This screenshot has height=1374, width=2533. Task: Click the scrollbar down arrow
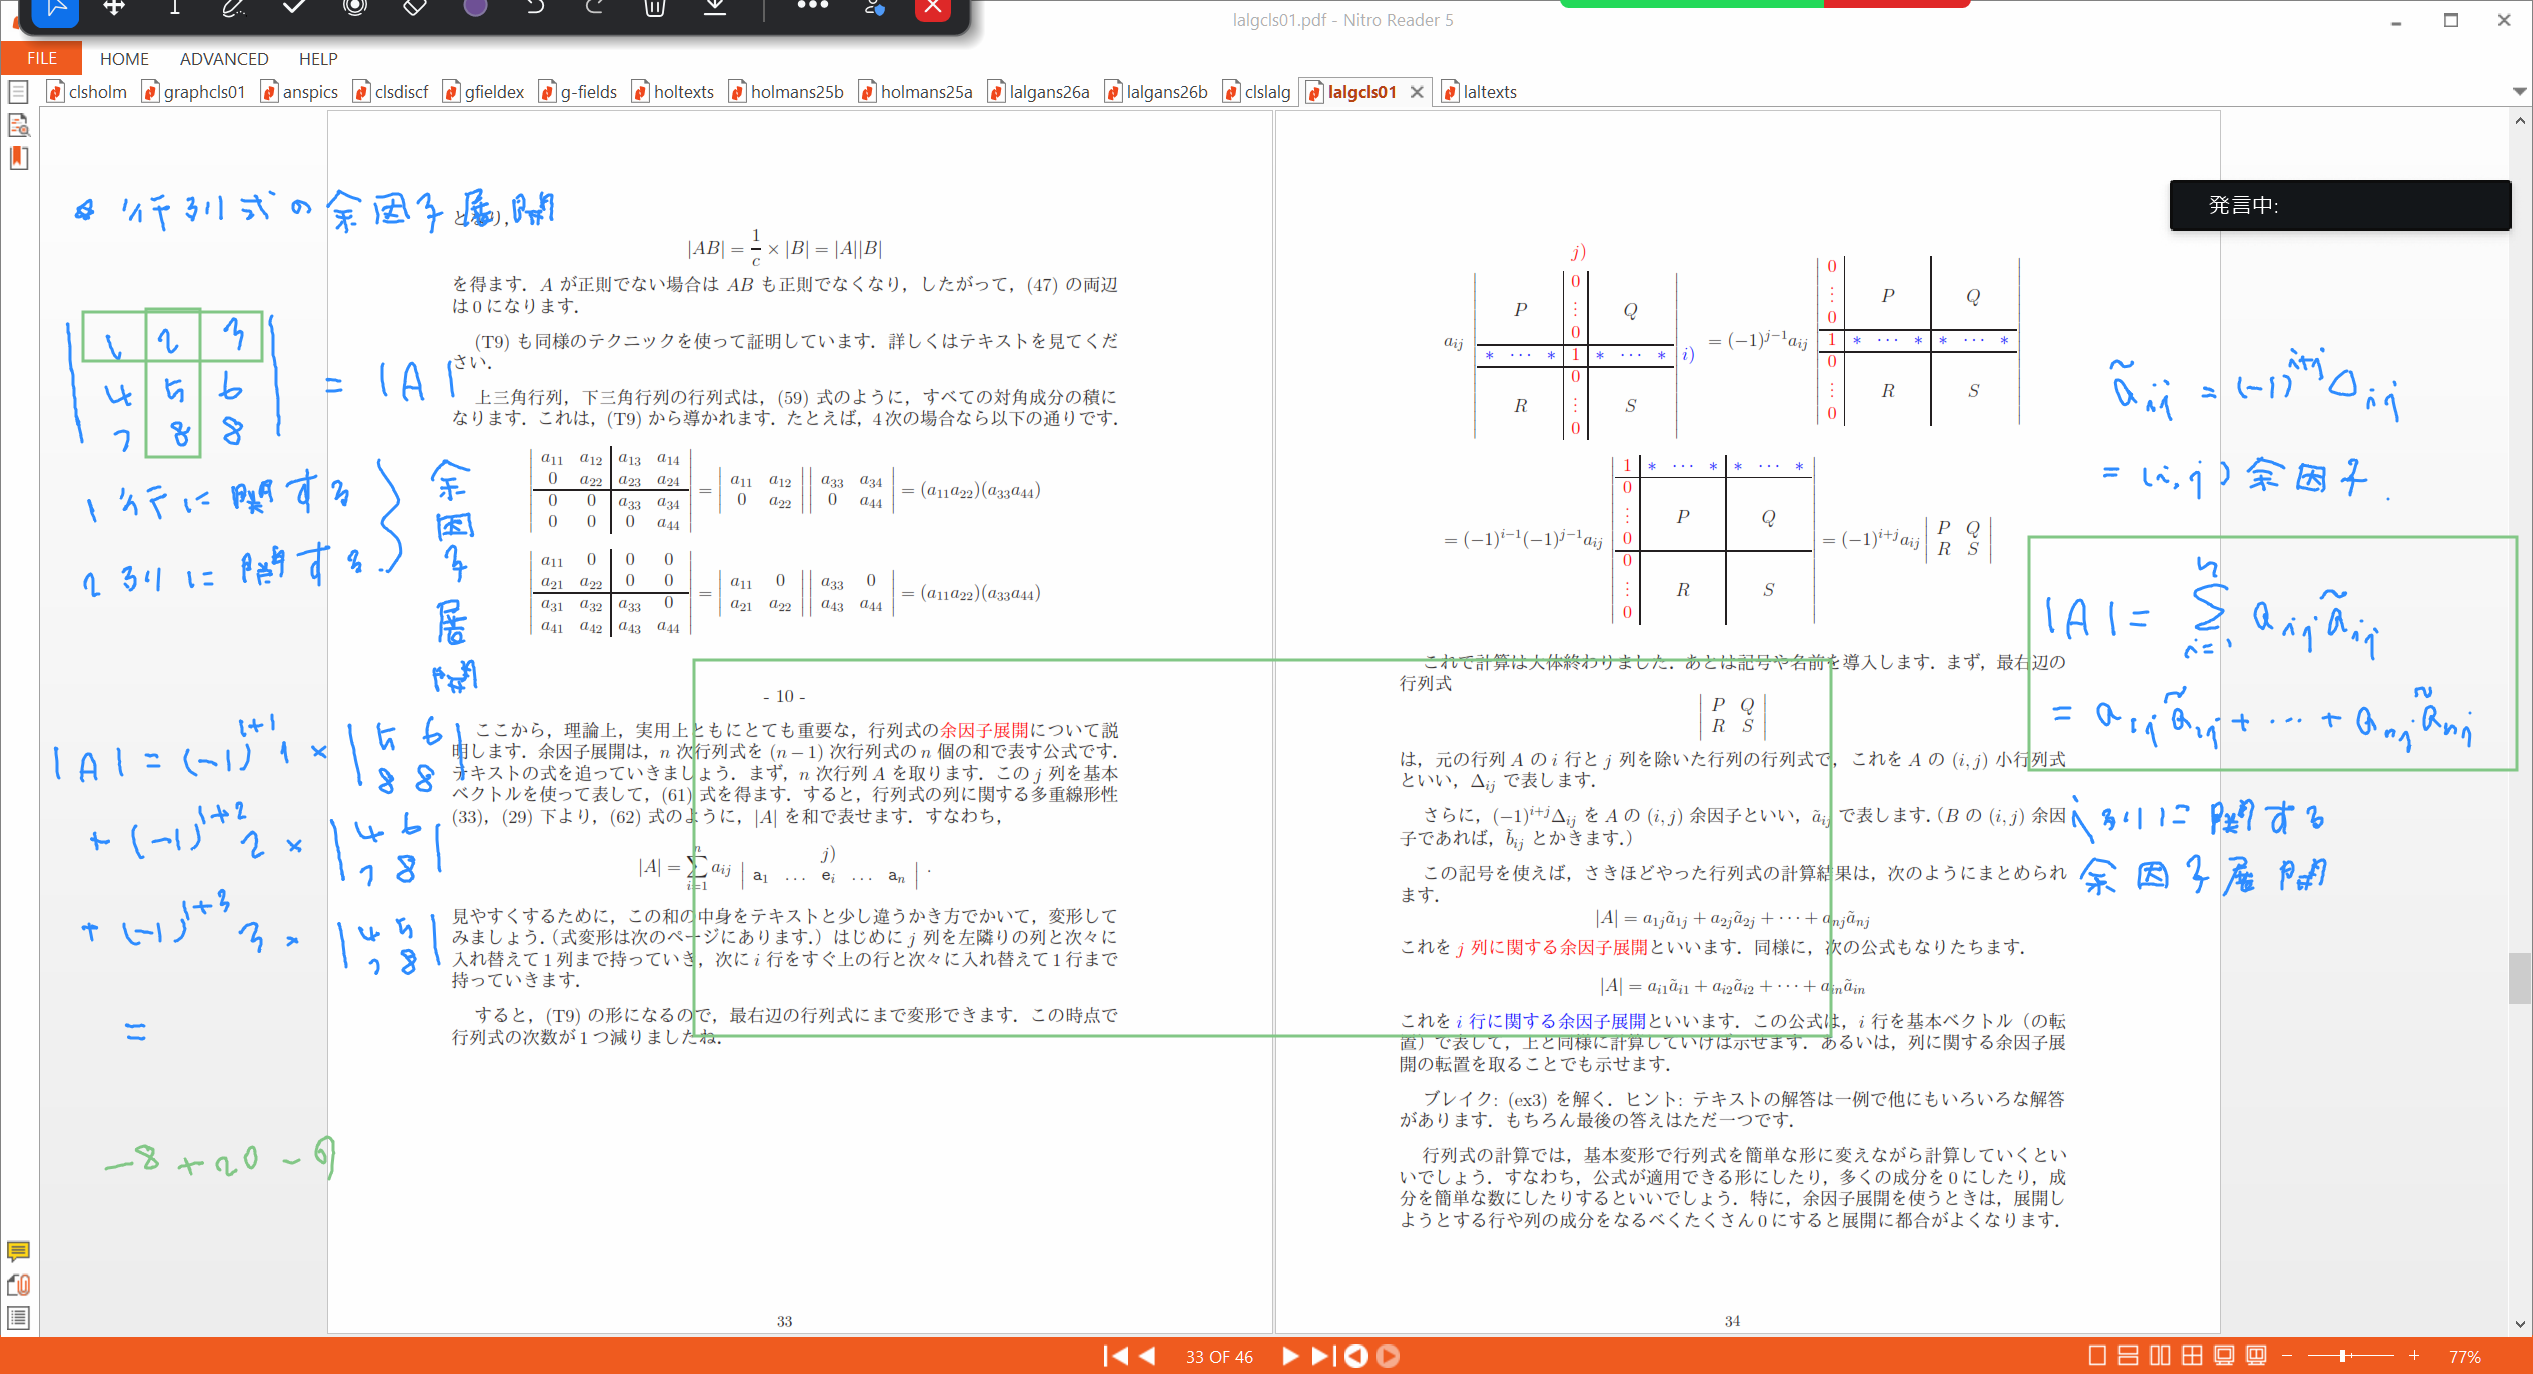2519,1323
